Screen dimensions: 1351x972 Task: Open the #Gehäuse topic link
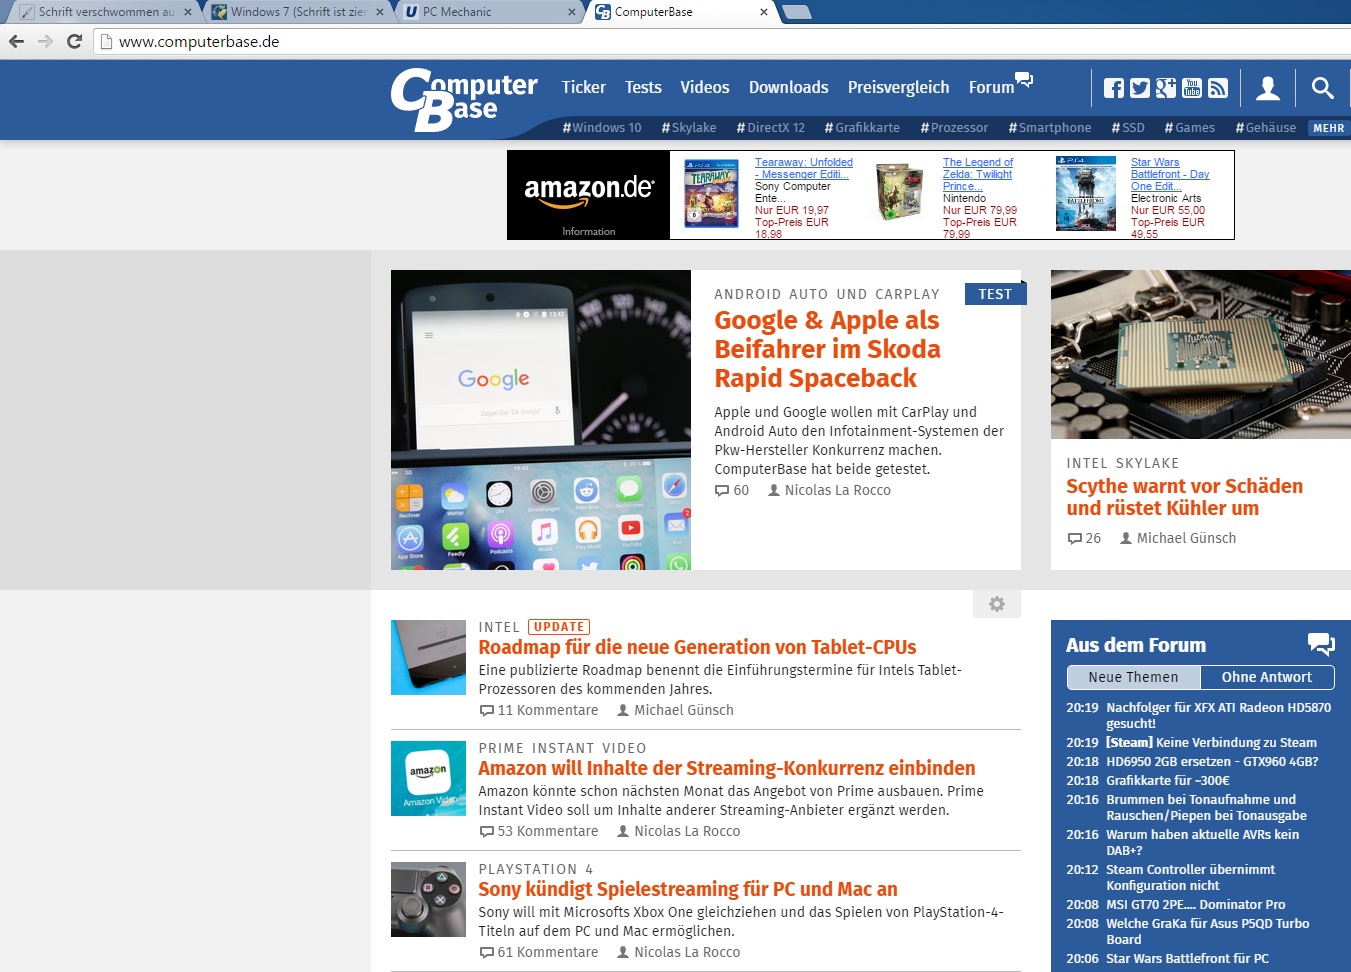1266,128
